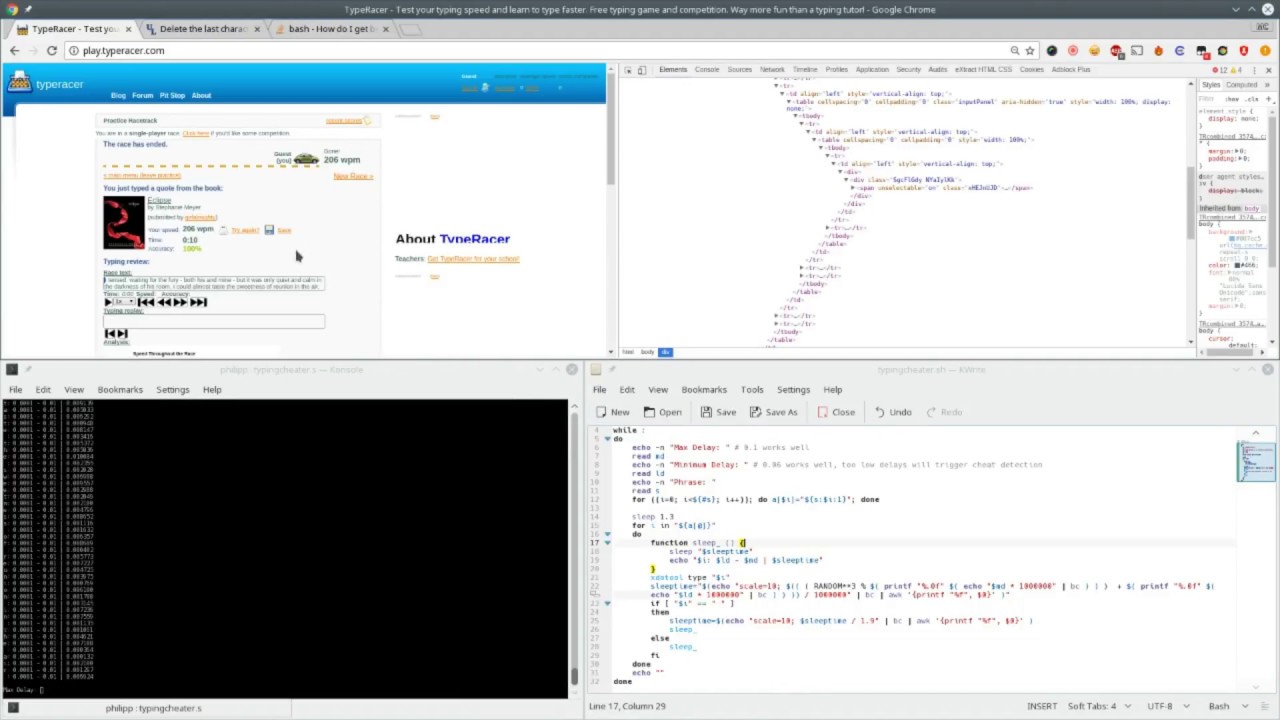
Task: Fast-forward the typing replay
Action: click(x=180, y=302)
